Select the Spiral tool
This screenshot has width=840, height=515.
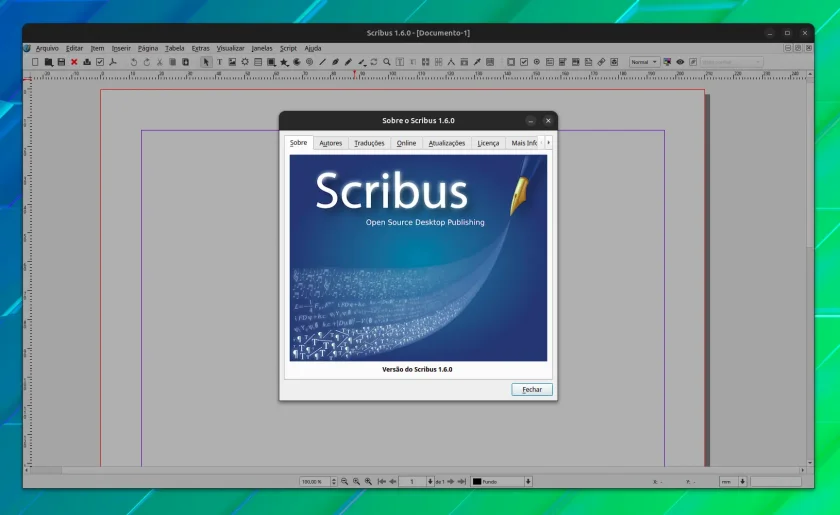(x=309, y=62)
